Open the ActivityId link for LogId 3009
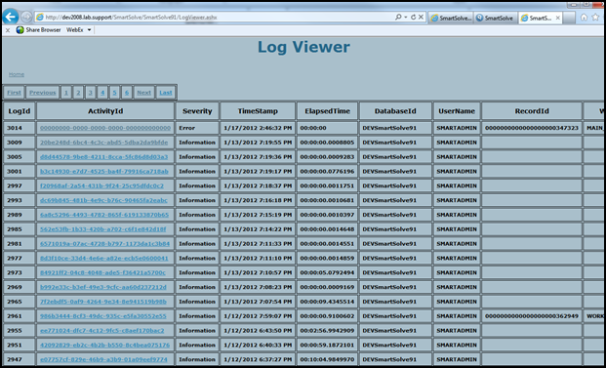This screenshot has width=606, height=368. click(104, 142)
